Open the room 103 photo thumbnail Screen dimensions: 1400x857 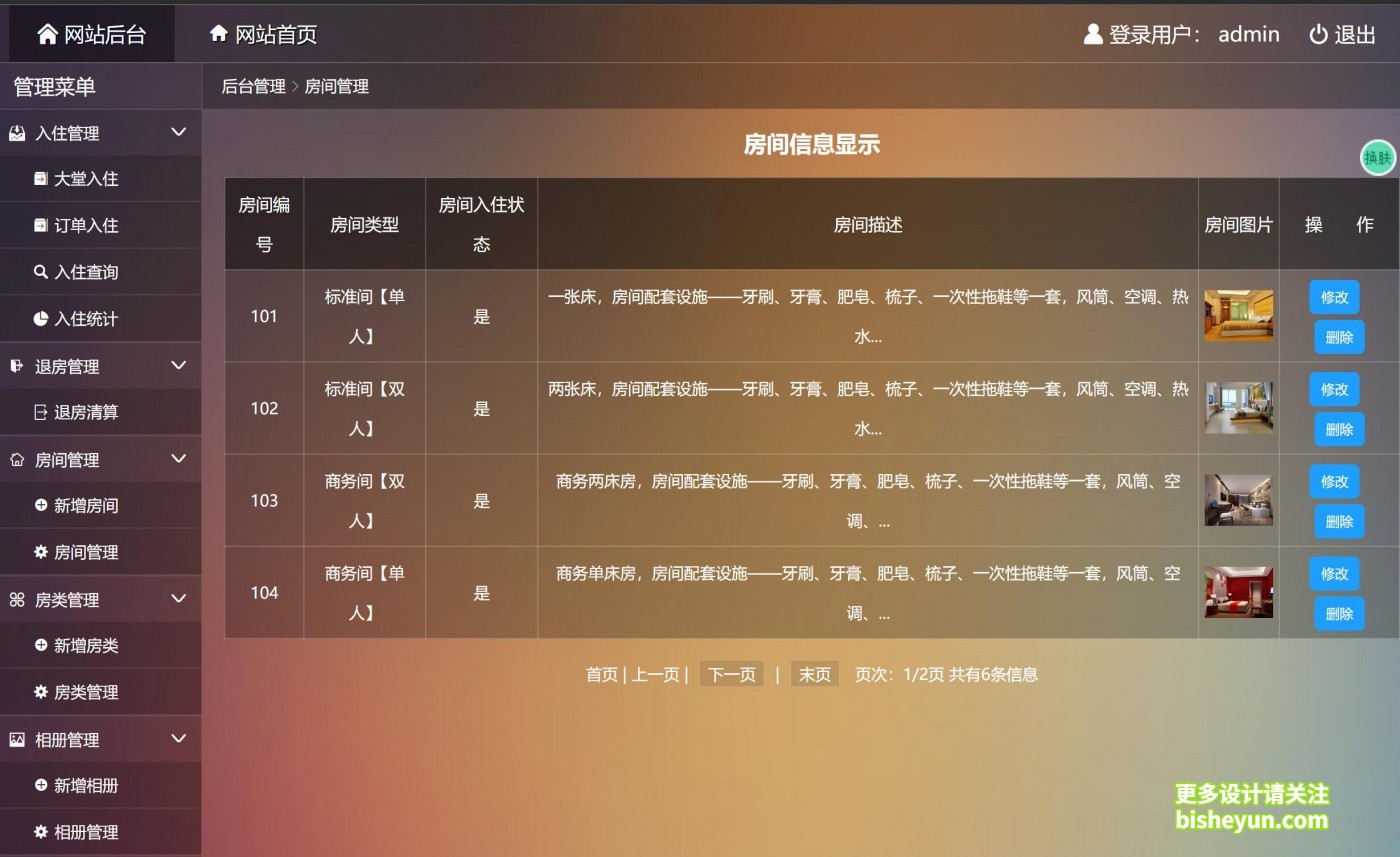[x=1238, y=500]
